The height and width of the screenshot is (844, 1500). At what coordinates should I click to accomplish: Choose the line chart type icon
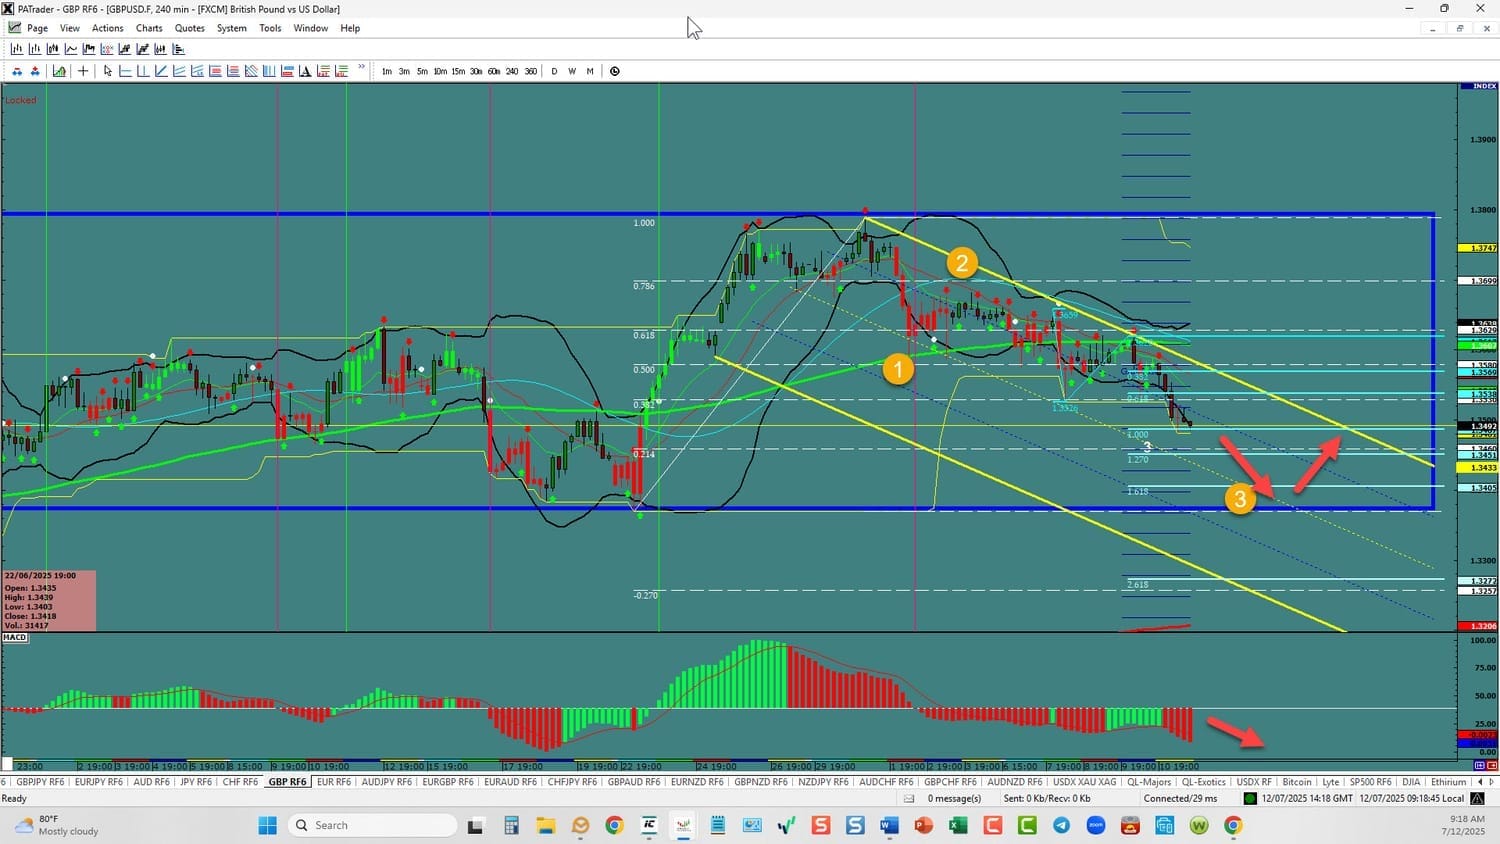tap(71, 49)
